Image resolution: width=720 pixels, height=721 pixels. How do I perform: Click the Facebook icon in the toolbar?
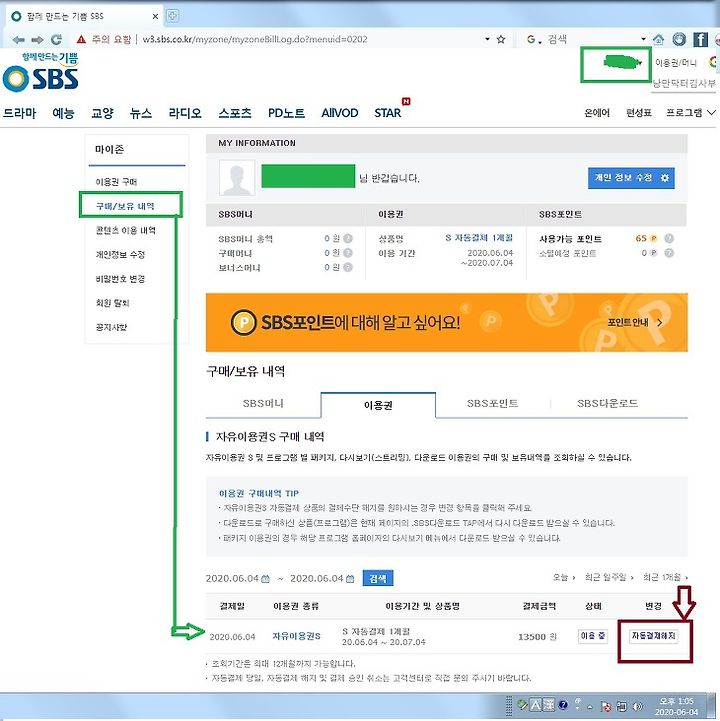click(700, 40)
